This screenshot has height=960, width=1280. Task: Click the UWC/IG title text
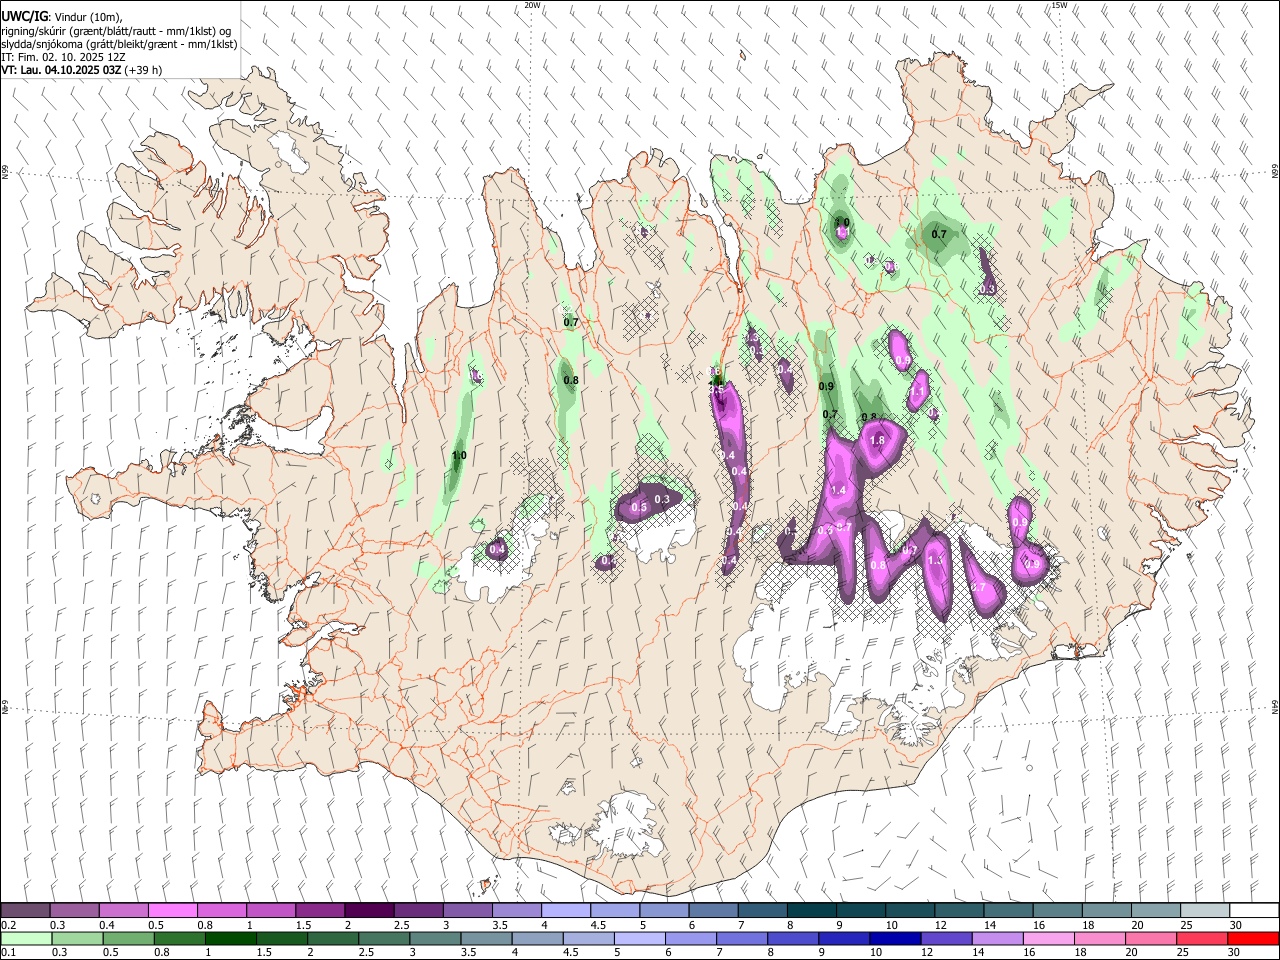click(x=24, y=17)
